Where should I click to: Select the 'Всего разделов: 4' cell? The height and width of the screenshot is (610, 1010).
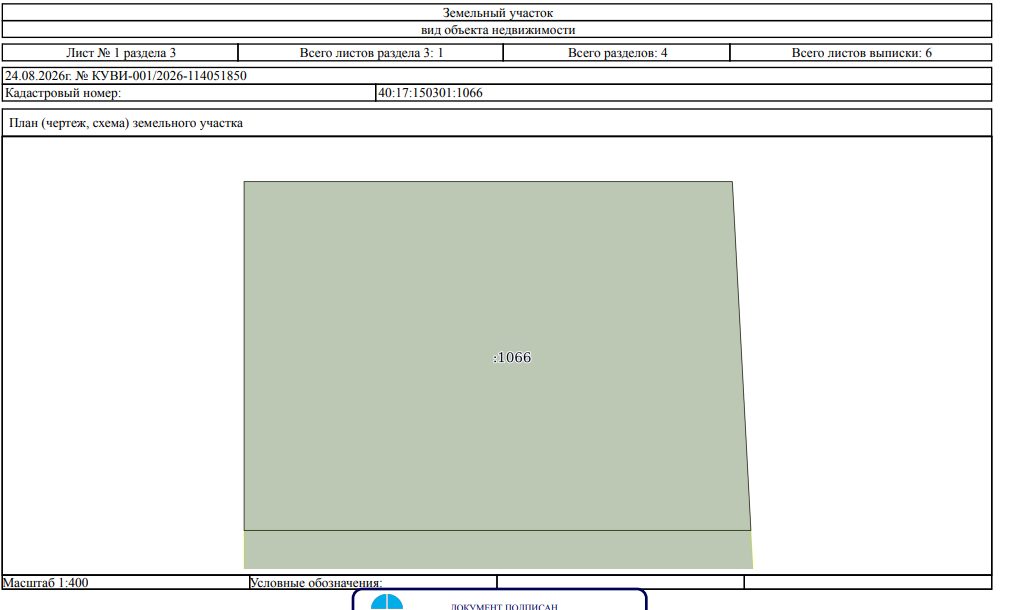click(617, 53)
